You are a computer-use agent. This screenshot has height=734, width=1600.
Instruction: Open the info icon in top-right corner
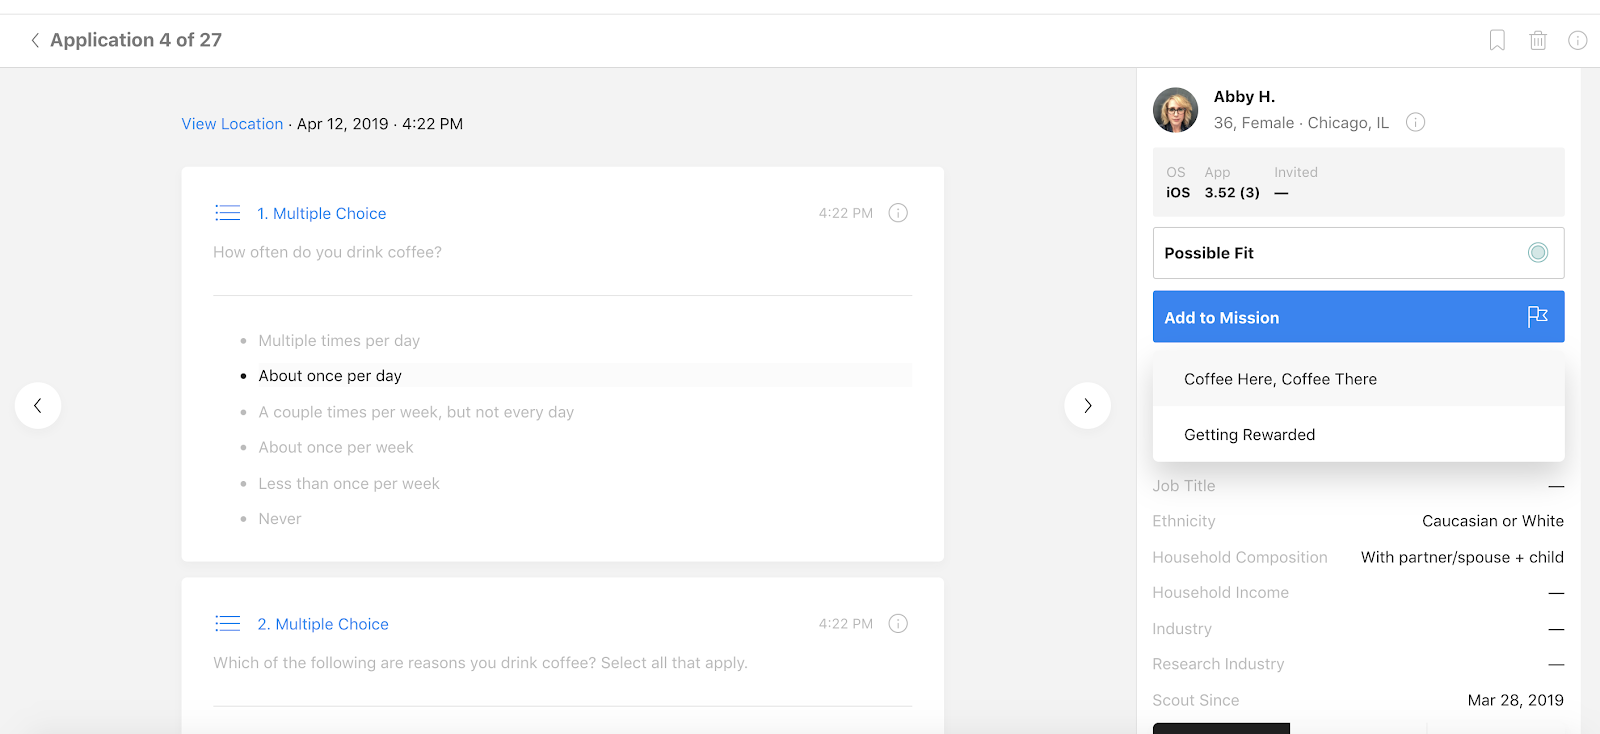(1577, 40)
